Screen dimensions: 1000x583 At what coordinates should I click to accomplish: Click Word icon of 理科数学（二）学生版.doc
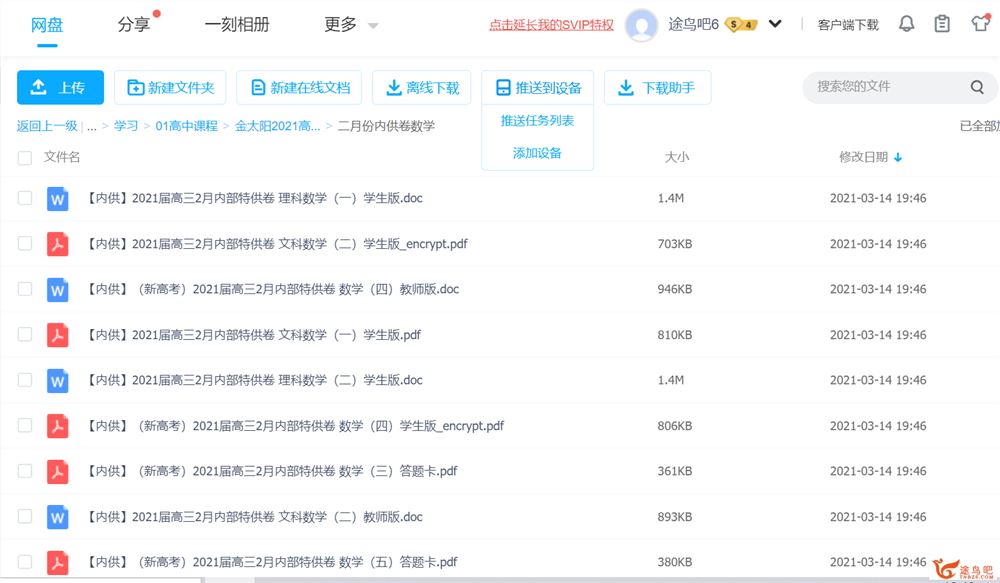pos(57,381)
